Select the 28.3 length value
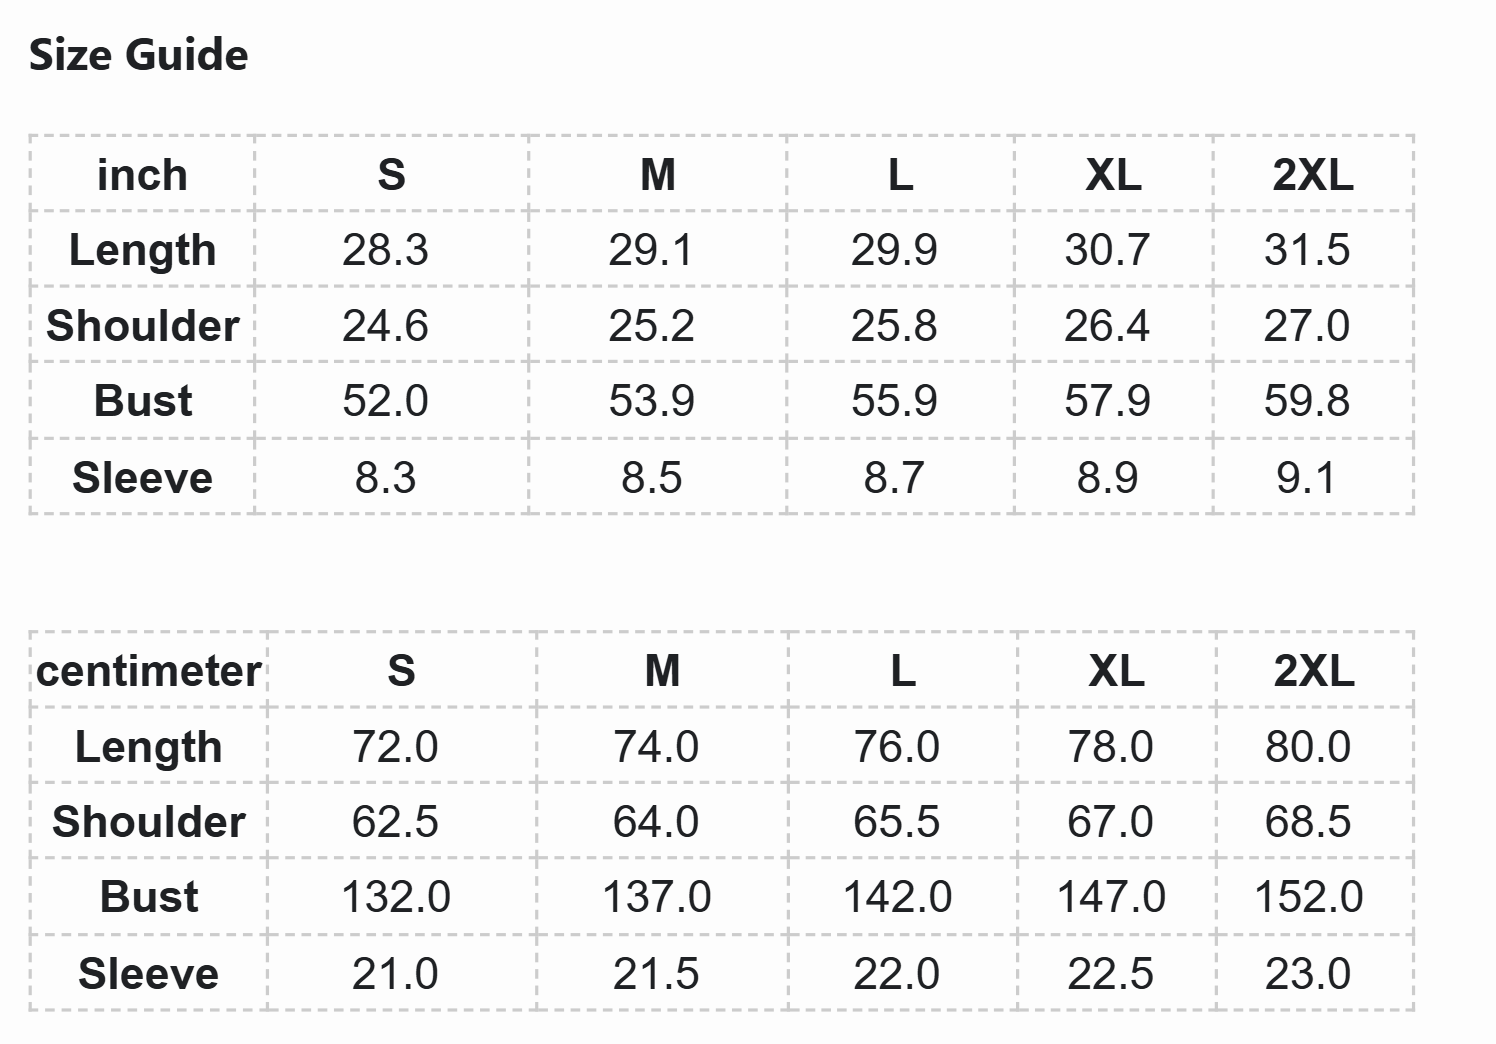 [x=385, y=250]
